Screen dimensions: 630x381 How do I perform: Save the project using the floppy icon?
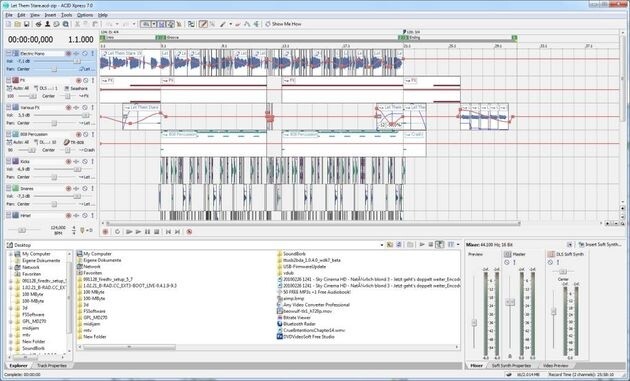click(x=27, y=24)
